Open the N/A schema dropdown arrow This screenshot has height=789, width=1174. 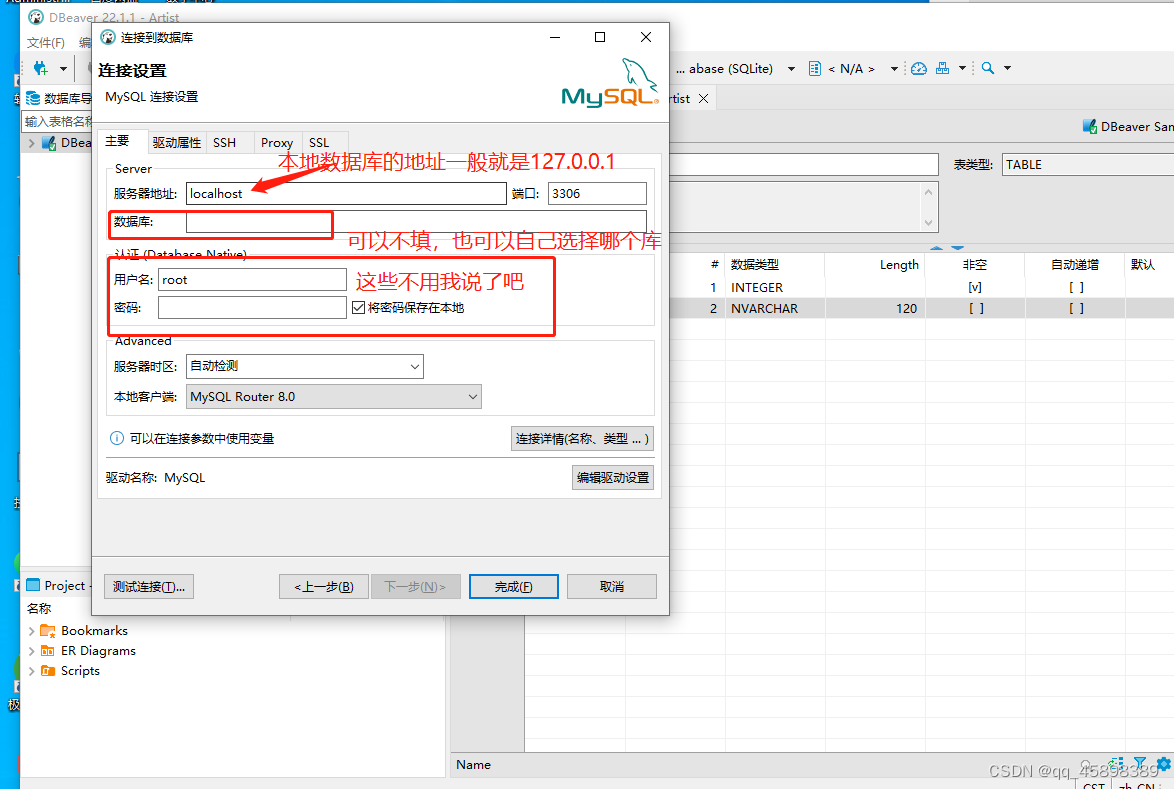(x=894, y=69)
